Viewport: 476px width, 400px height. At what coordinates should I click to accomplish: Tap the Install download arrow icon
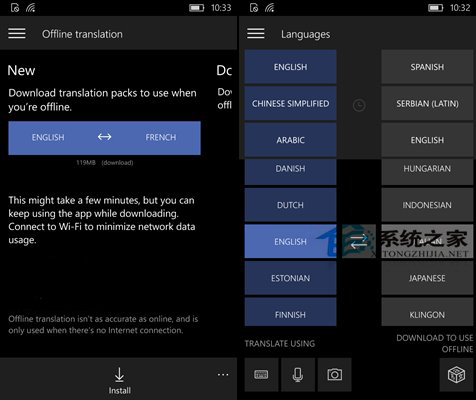coord(119,375)
